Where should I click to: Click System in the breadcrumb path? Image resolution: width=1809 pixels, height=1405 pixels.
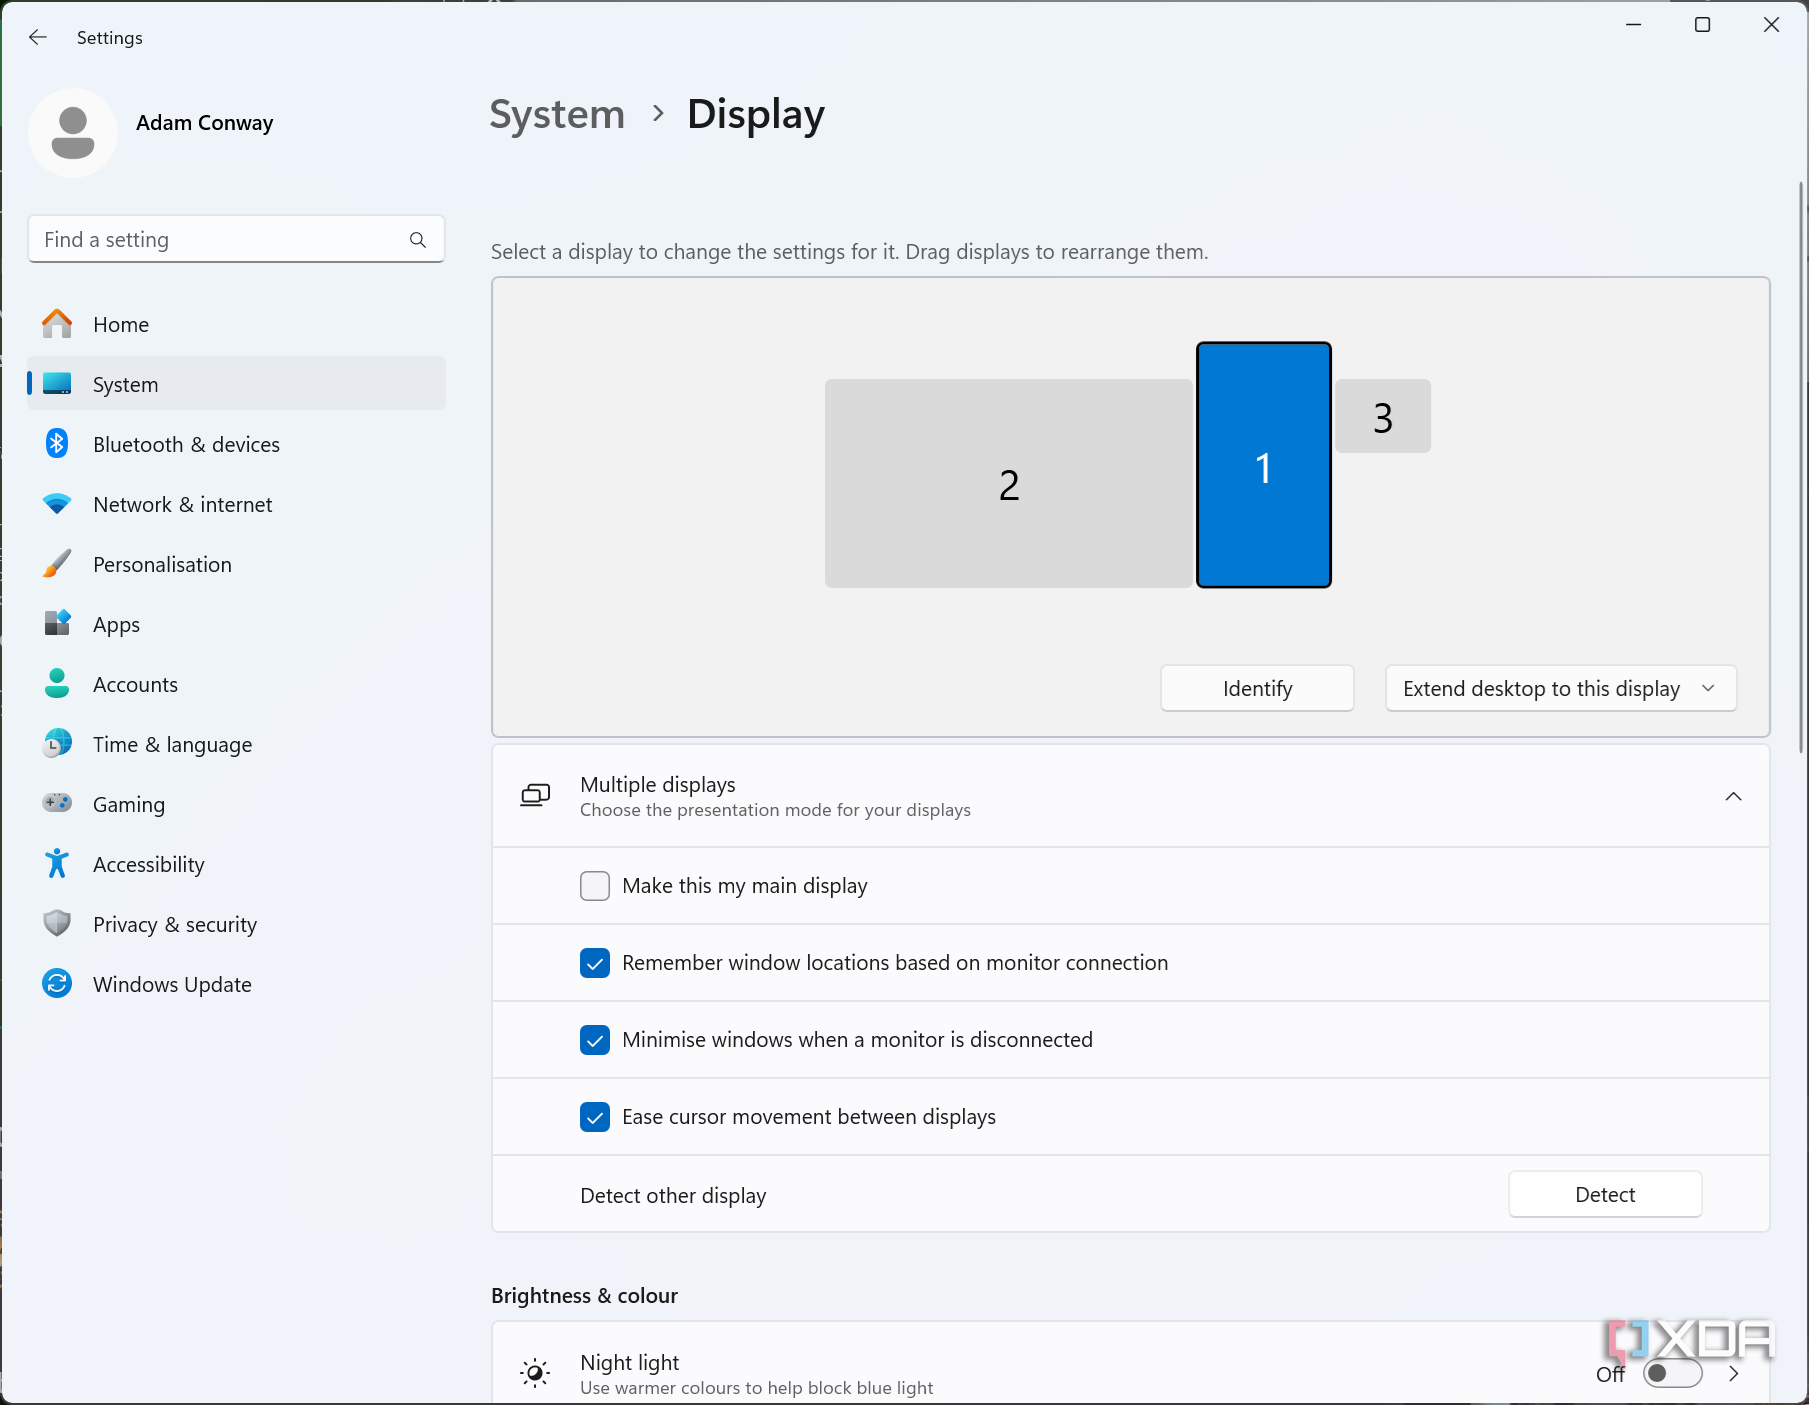click(556, 114)
